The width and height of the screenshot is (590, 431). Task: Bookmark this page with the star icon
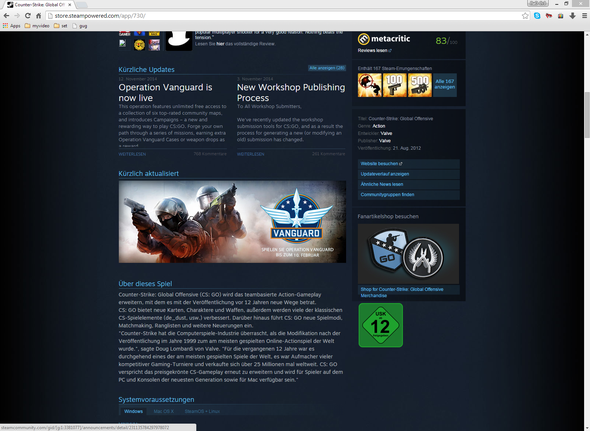pyautogui.click(x=525, y=16)
